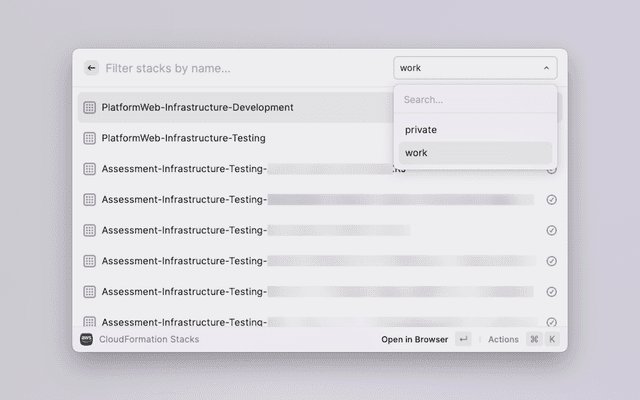
Task: Click the AWS logo in the footer
Action: 88,339
